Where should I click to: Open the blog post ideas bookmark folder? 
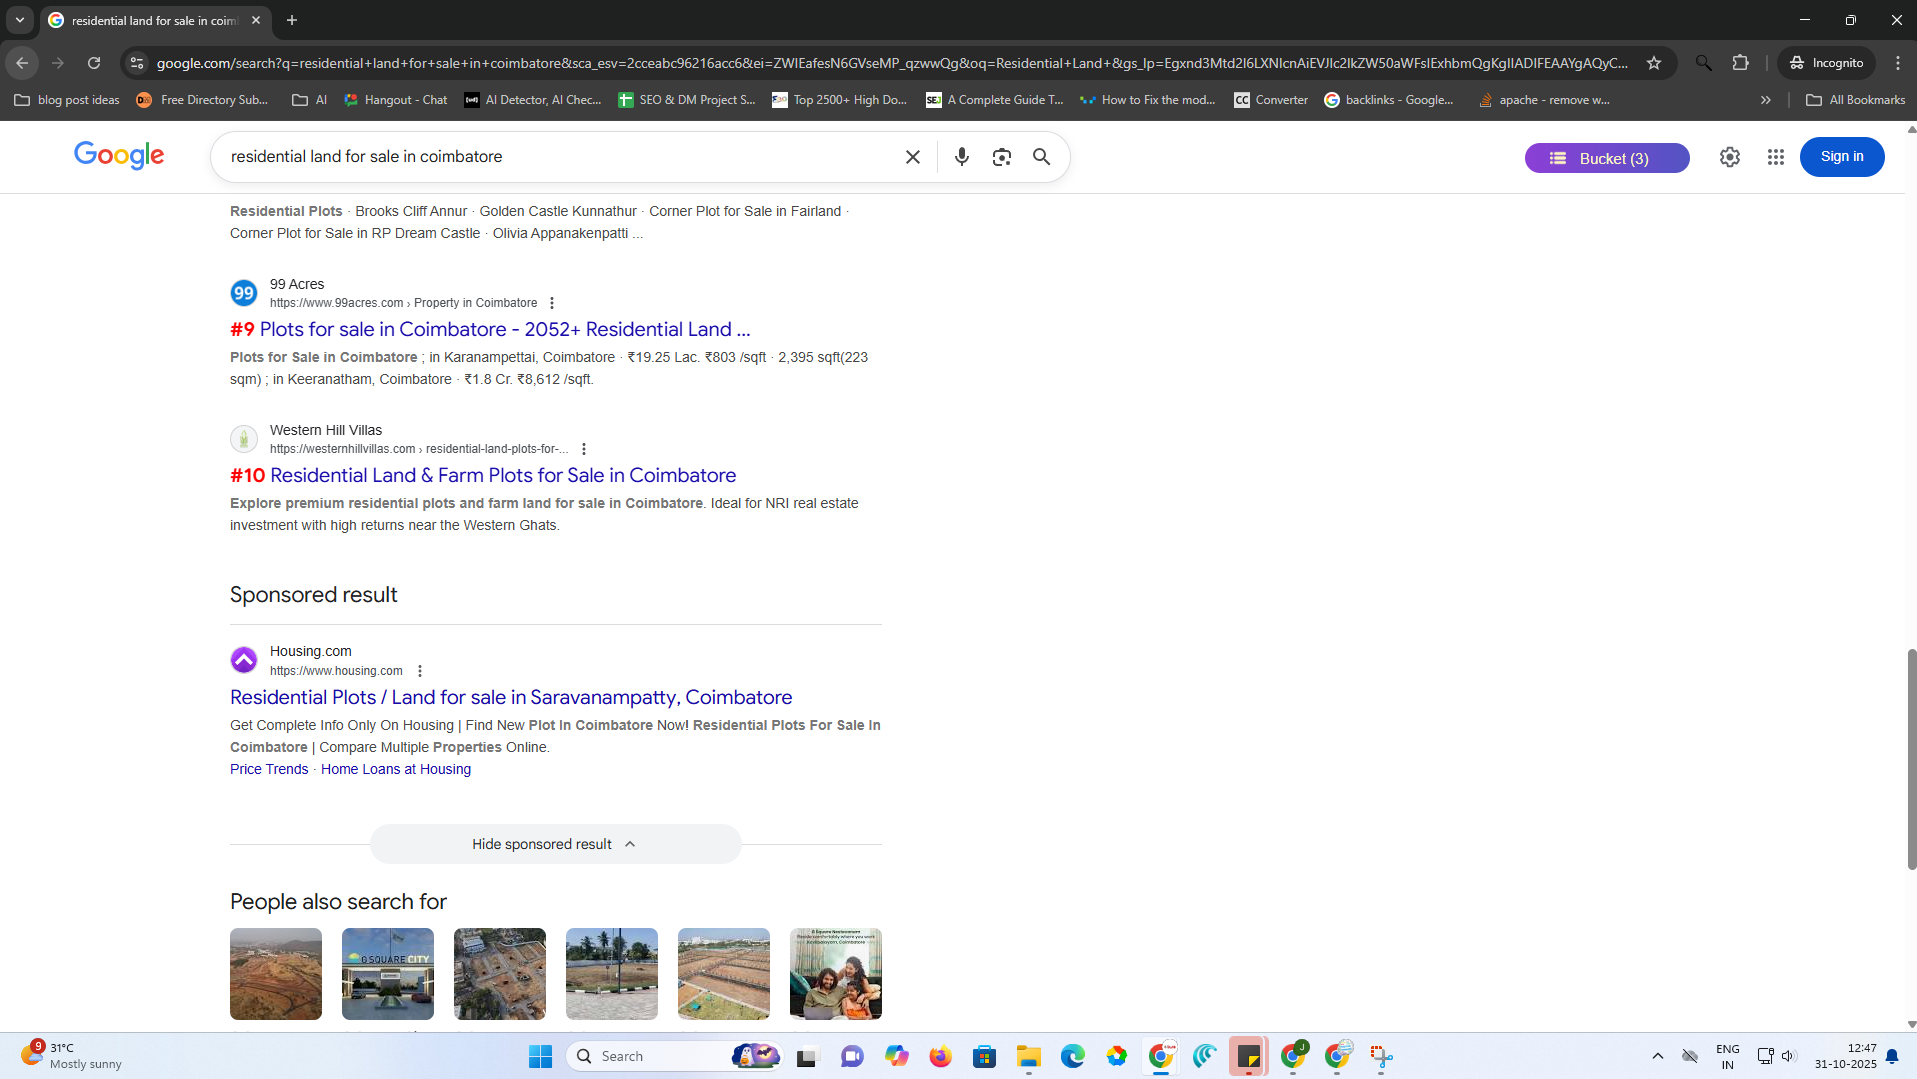pyautogui.click(x=67, y=100)
